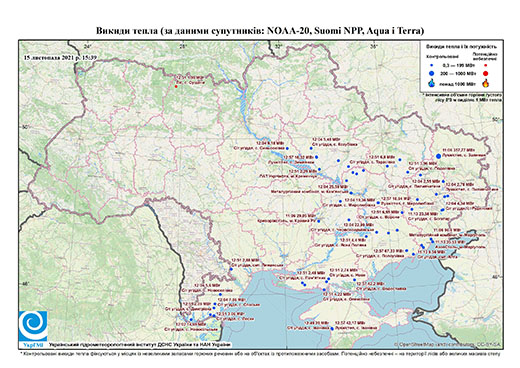Select the 9.18 MW marker near Dnipro river
Image resolution: width=520 pixels, height=368 pixels.
[287, 148]
